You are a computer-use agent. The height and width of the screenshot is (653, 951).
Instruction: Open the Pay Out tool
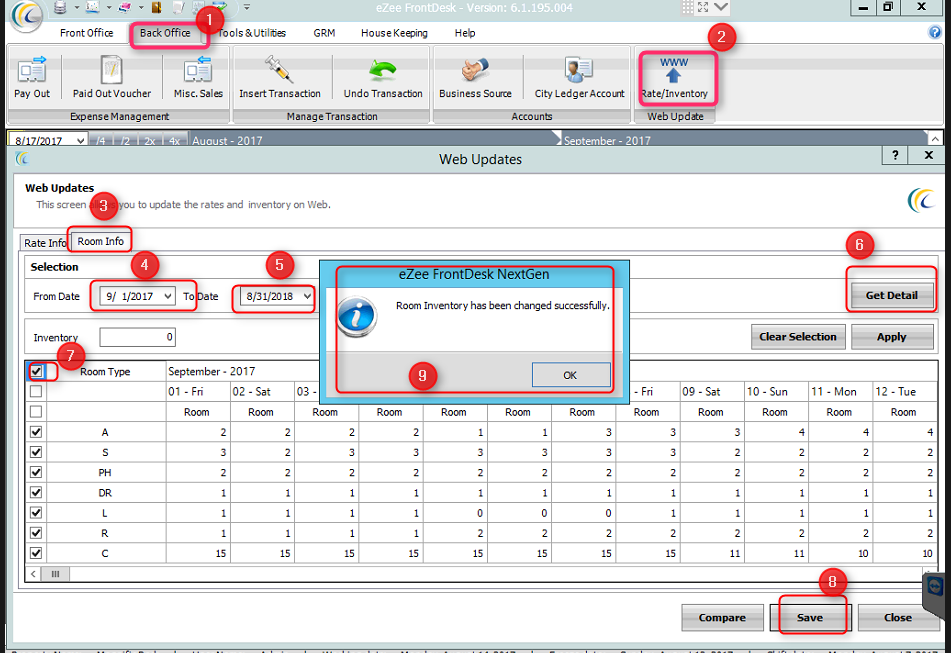point(32,77)
